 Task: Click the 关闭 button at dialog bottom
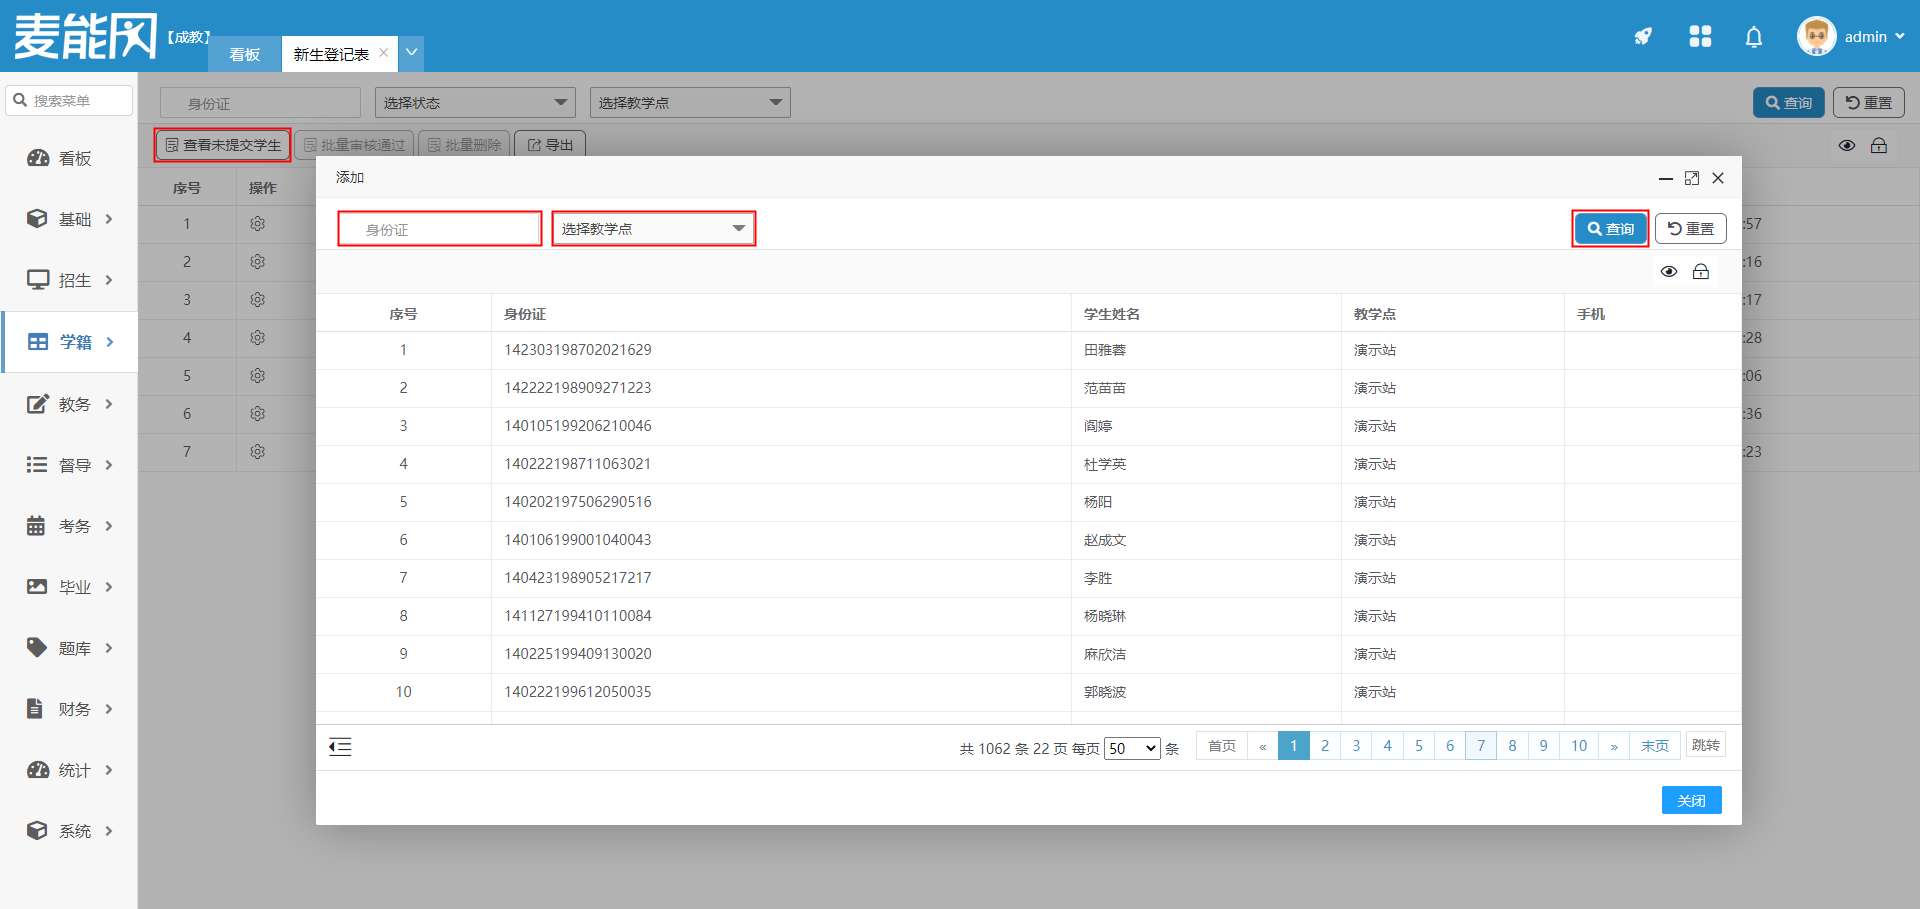click(1691, 800)
